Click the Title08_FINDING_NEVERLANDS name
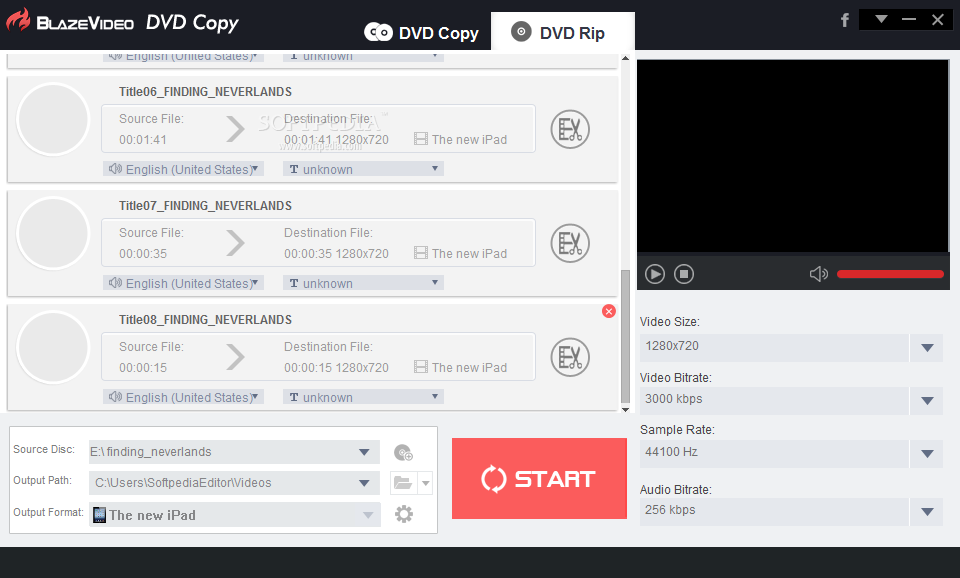Screen dimensions: 960x578 tap(205, 320)
